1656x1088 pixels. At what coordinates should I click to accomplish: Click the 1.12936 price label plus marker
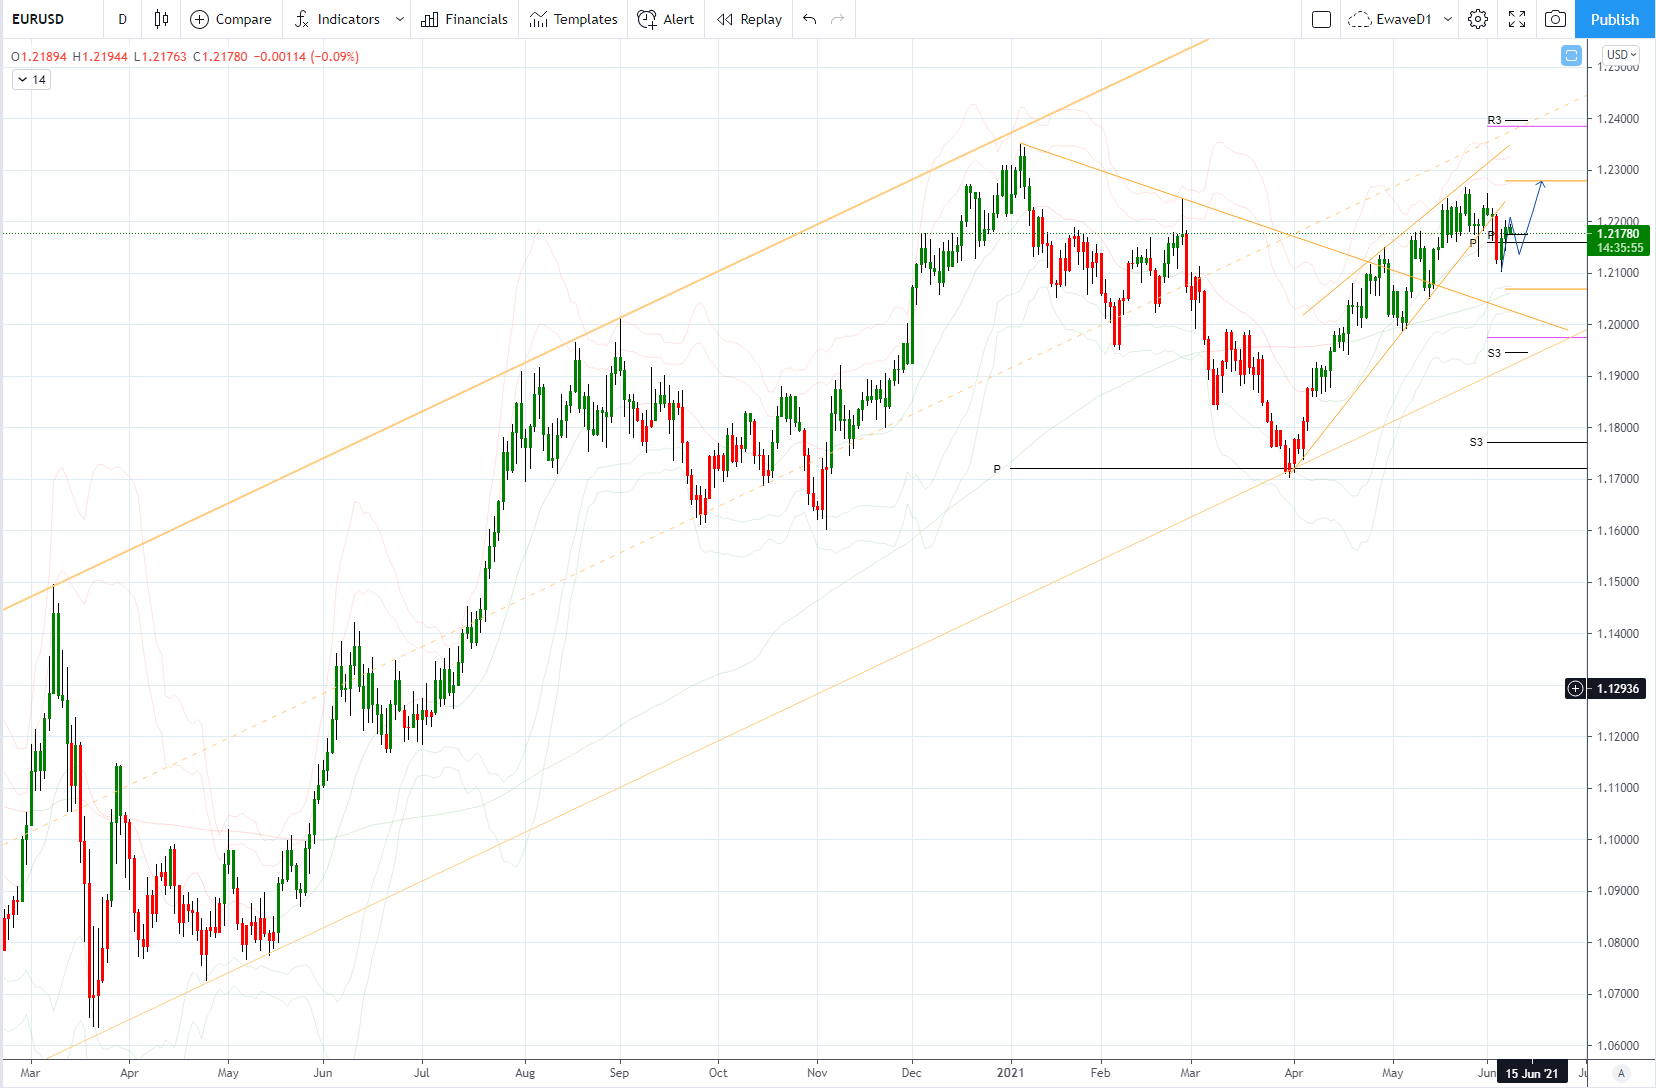(x=1575, y=688)
